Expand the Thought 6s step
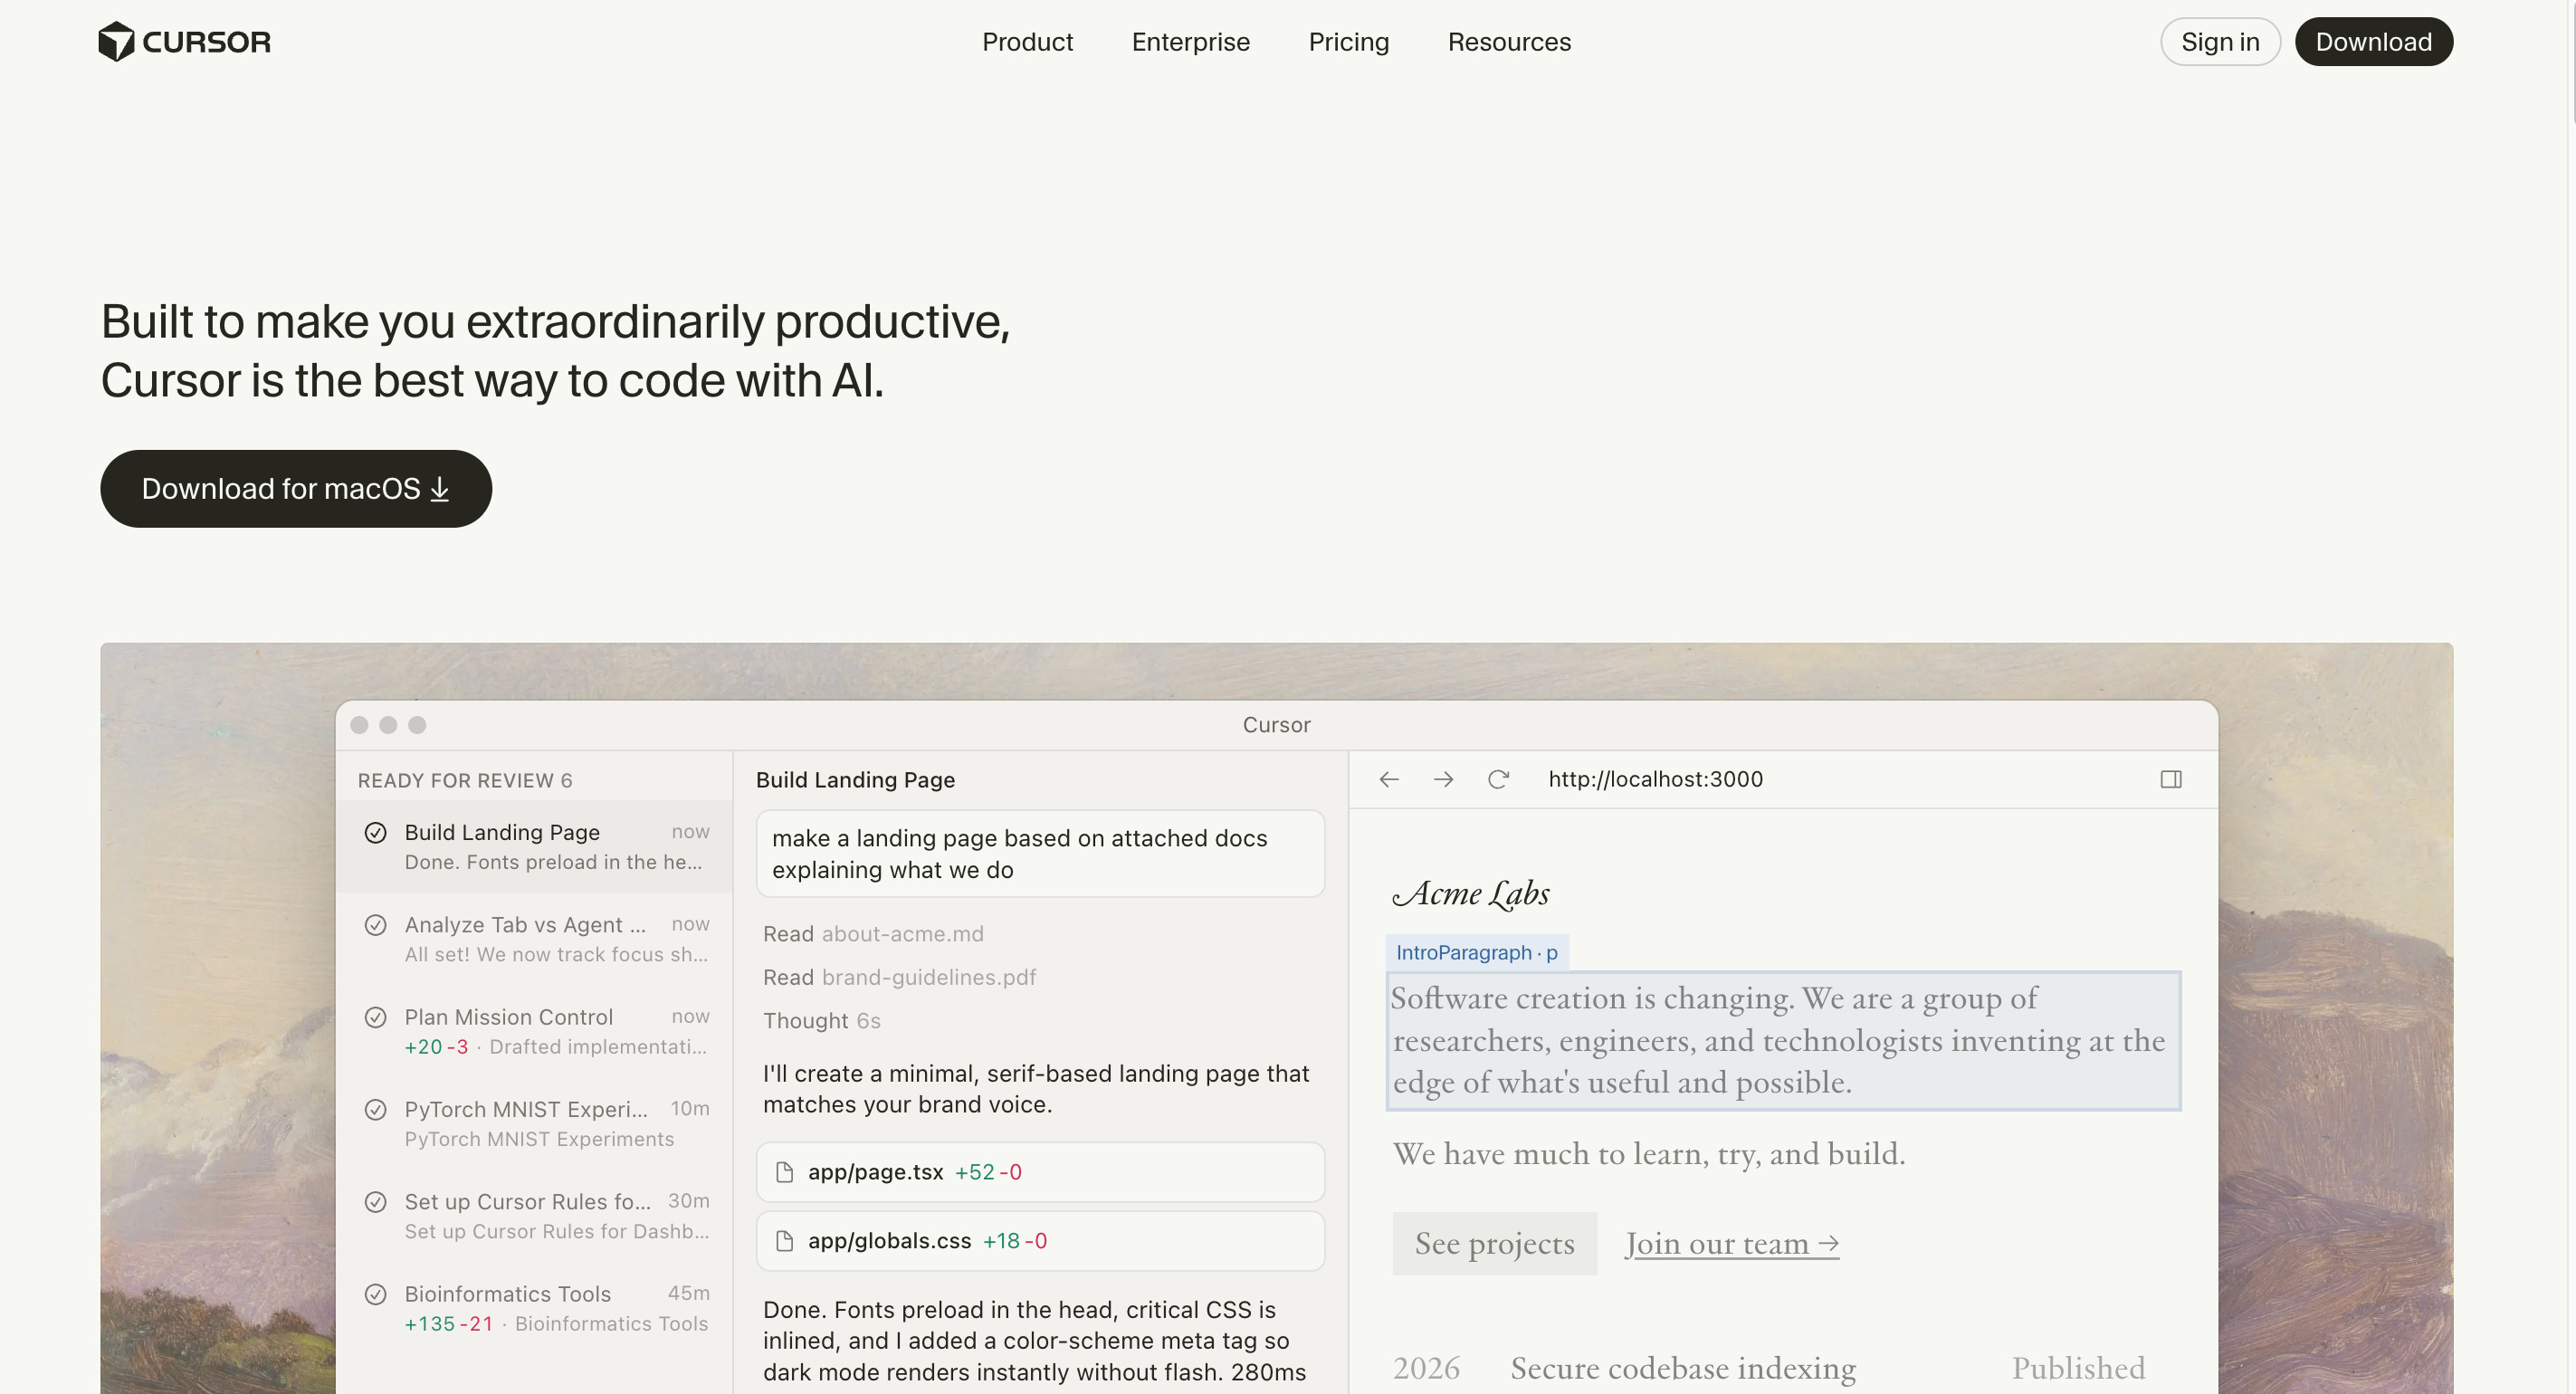The image size is (2576, 1394). tap(821, 1021)
